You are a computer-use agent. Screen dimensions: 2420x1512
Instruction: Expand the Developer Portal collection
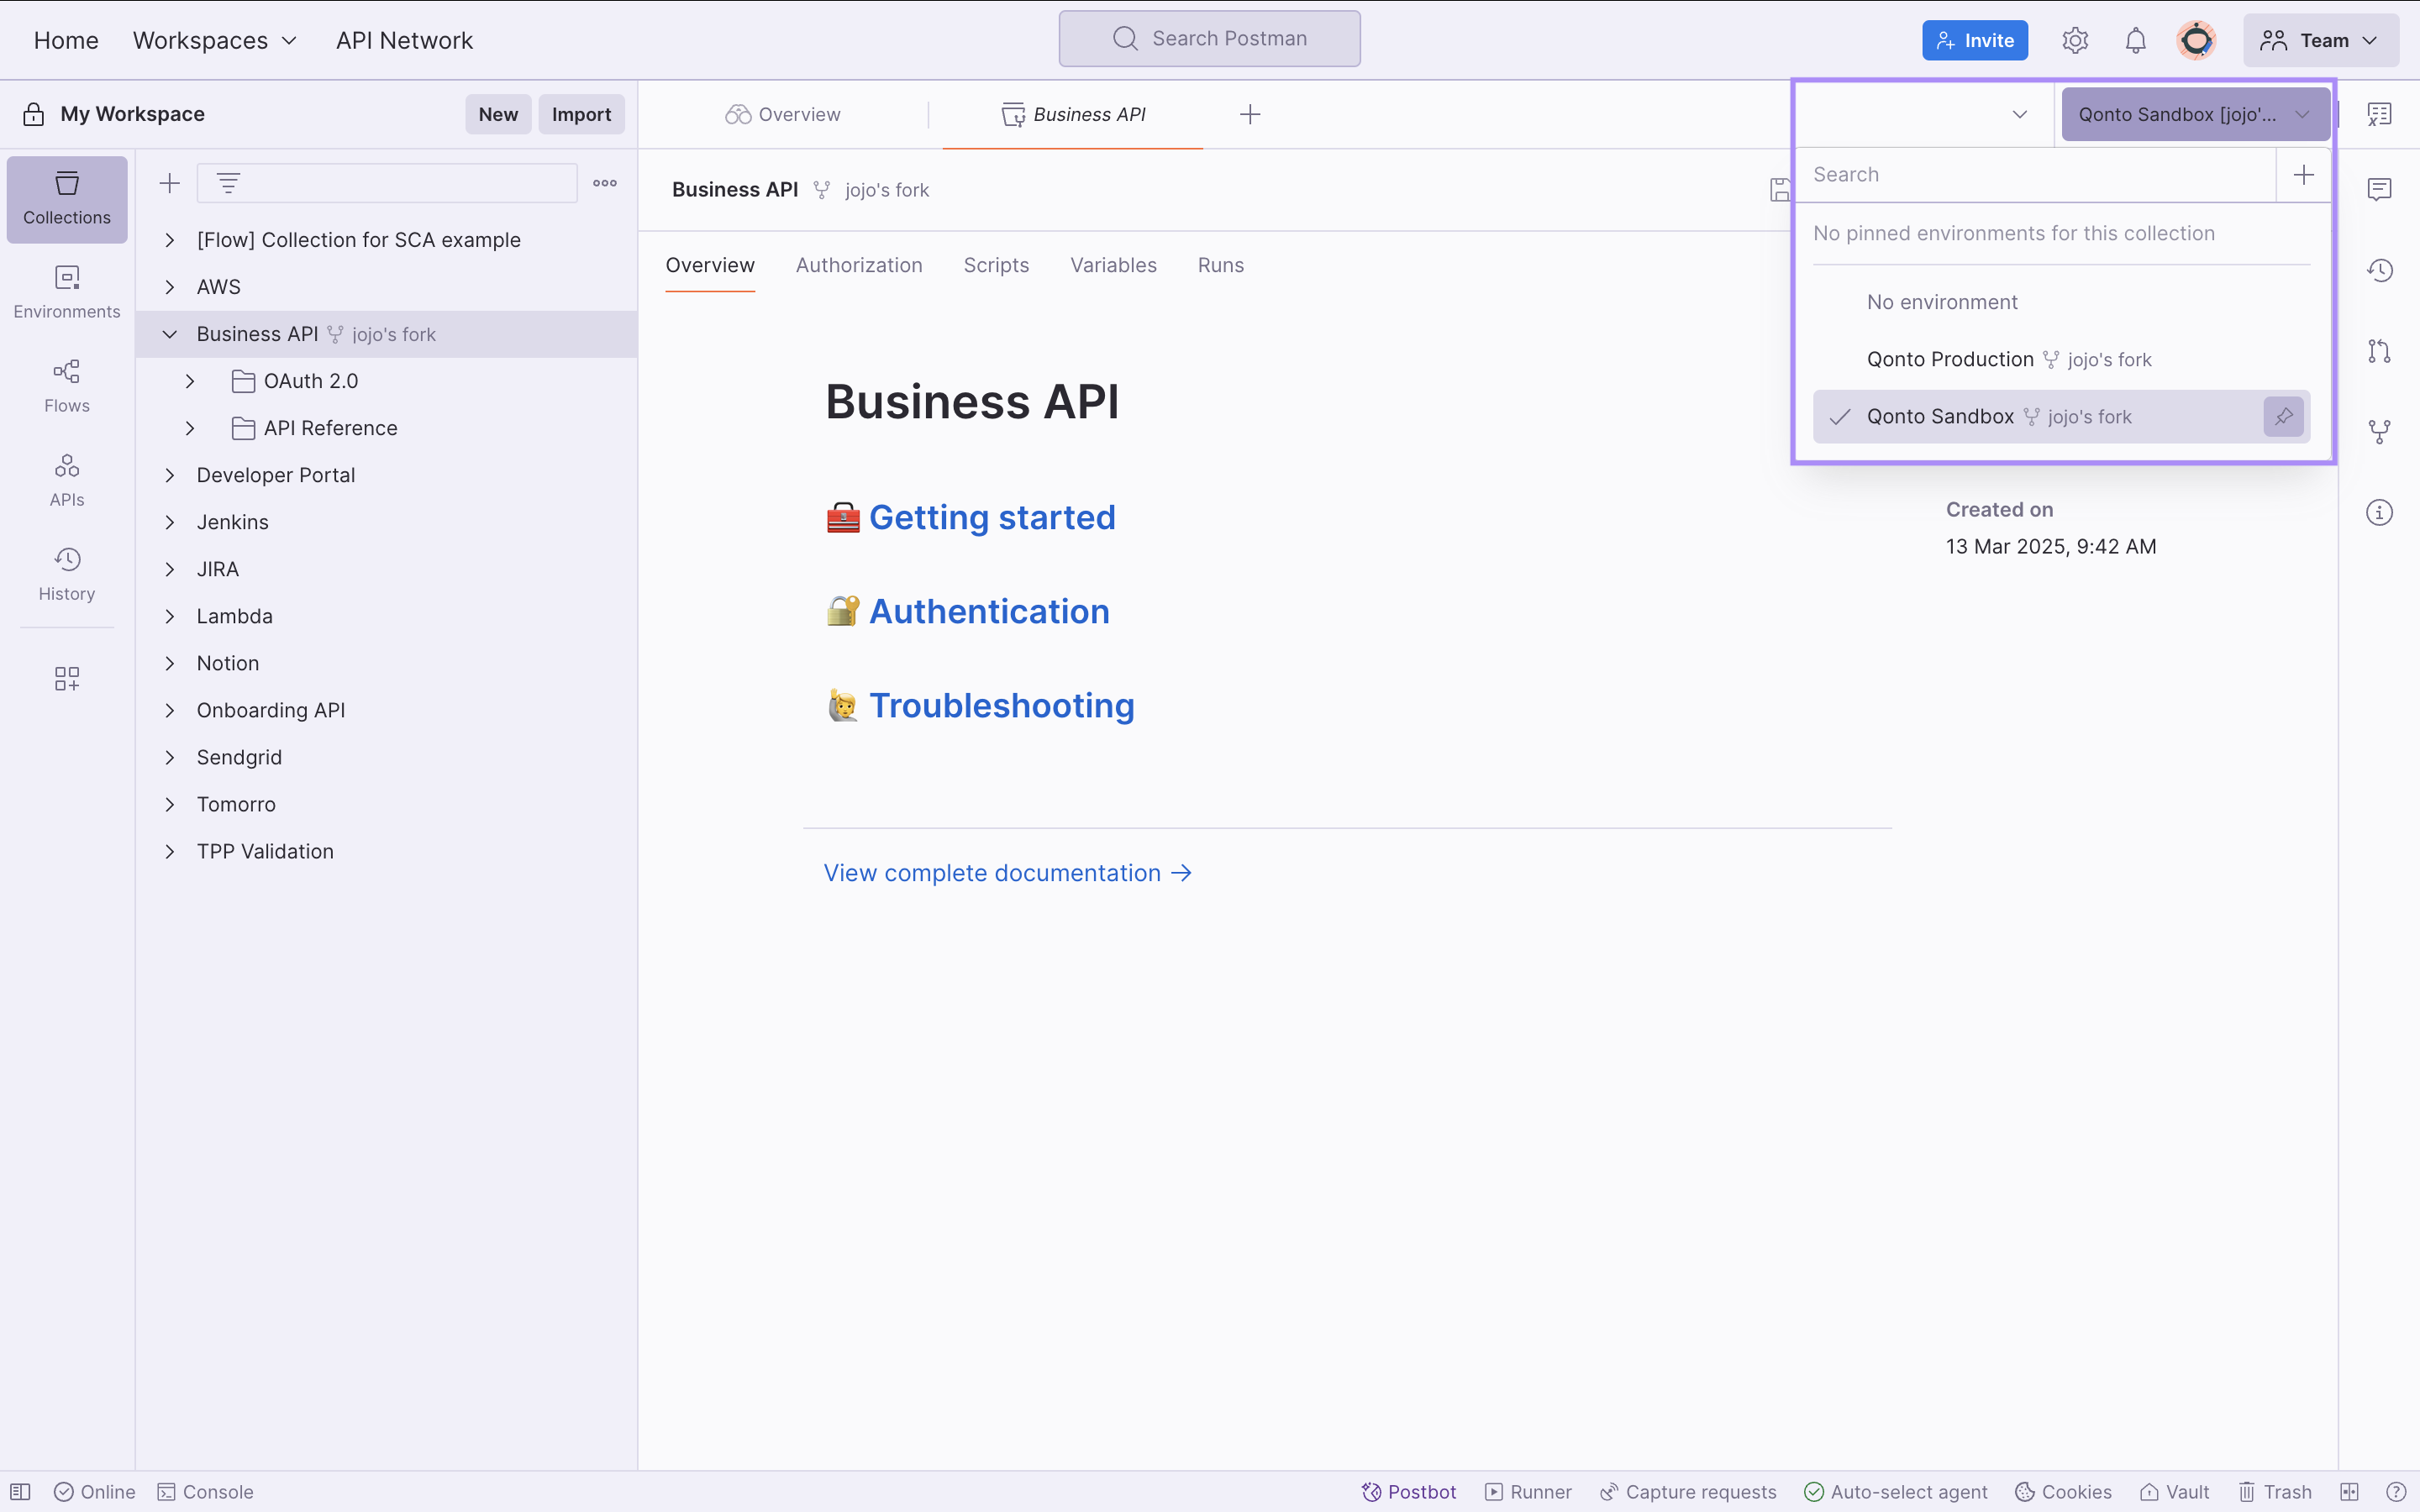coord(170,475)
